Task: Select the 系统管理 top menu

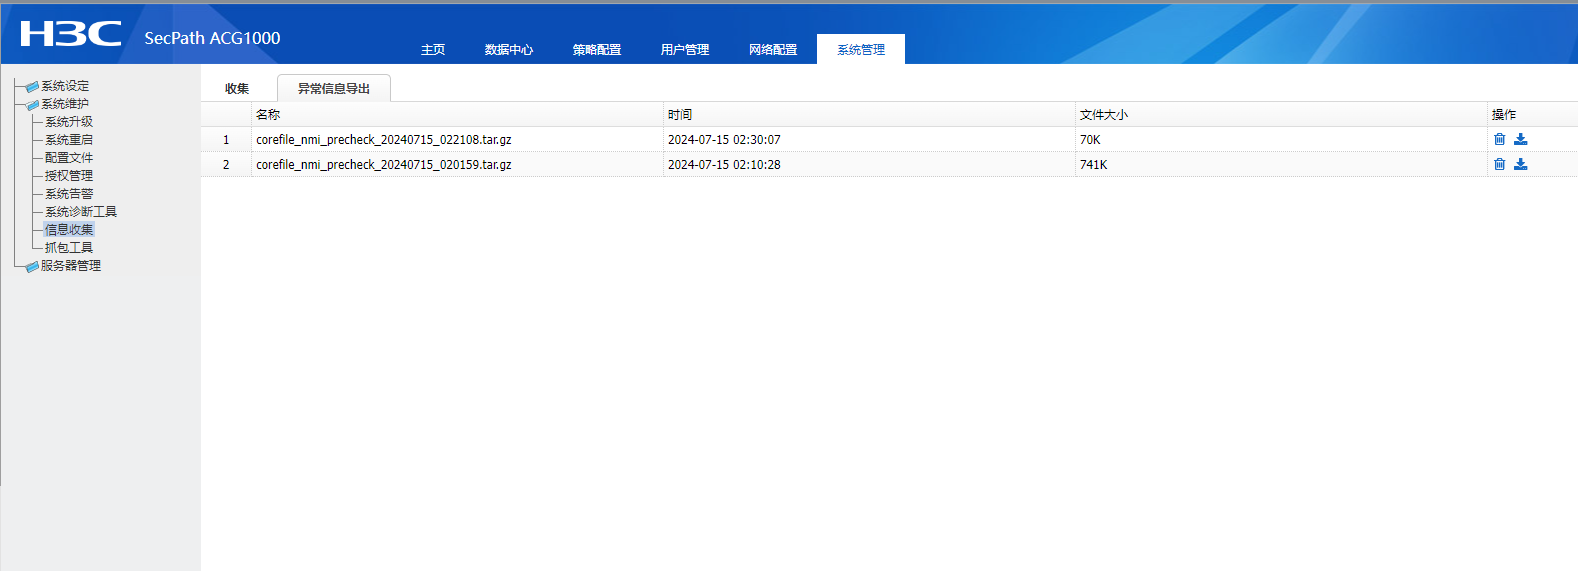Action: coord(861,49)
